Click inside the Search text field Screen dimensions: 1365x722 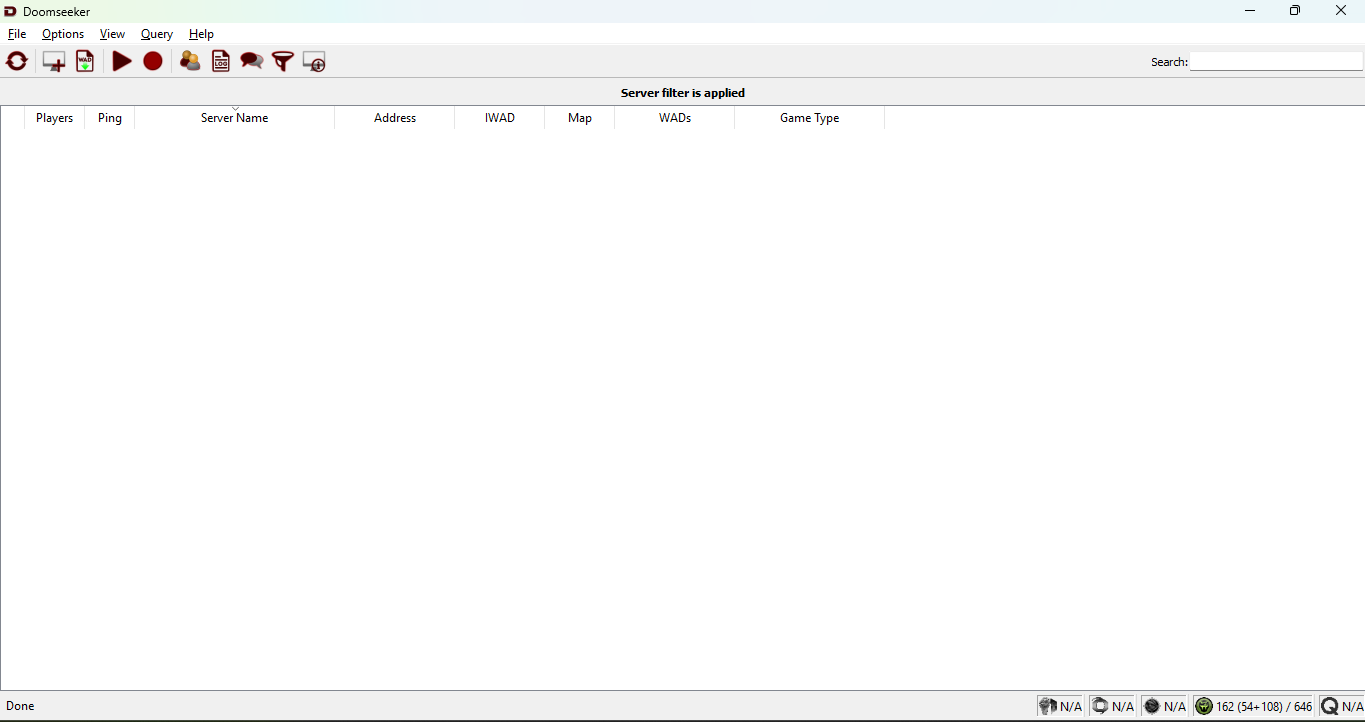click(x=1276, y=62)
